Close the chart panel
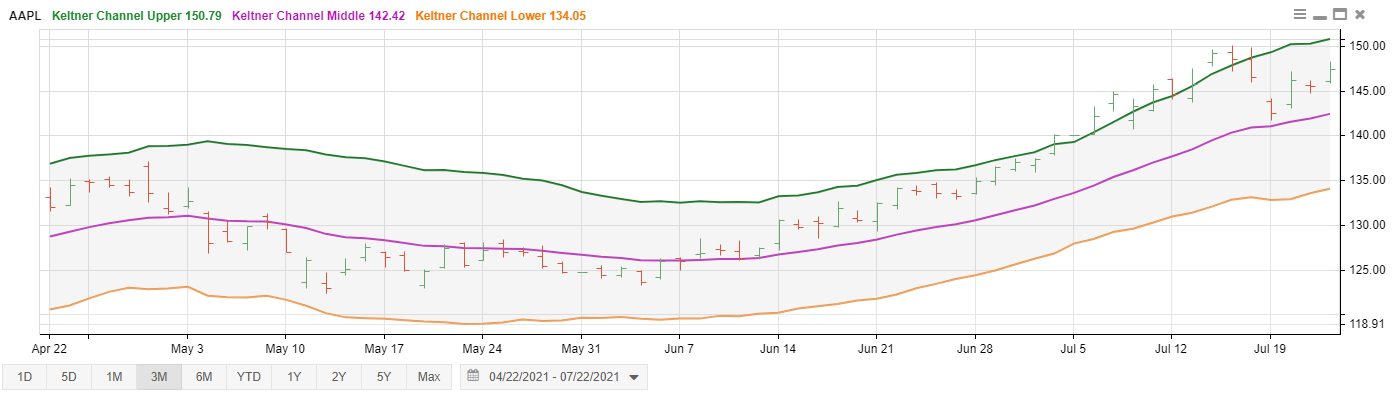 (x=1359, y=14)
